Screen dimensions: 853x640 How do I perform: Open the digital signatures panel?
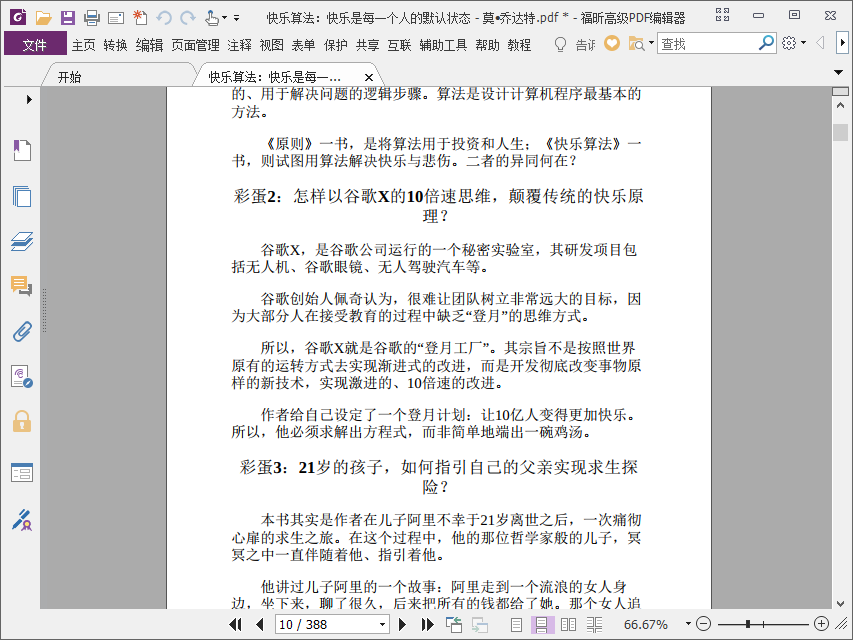click(22, 377)
